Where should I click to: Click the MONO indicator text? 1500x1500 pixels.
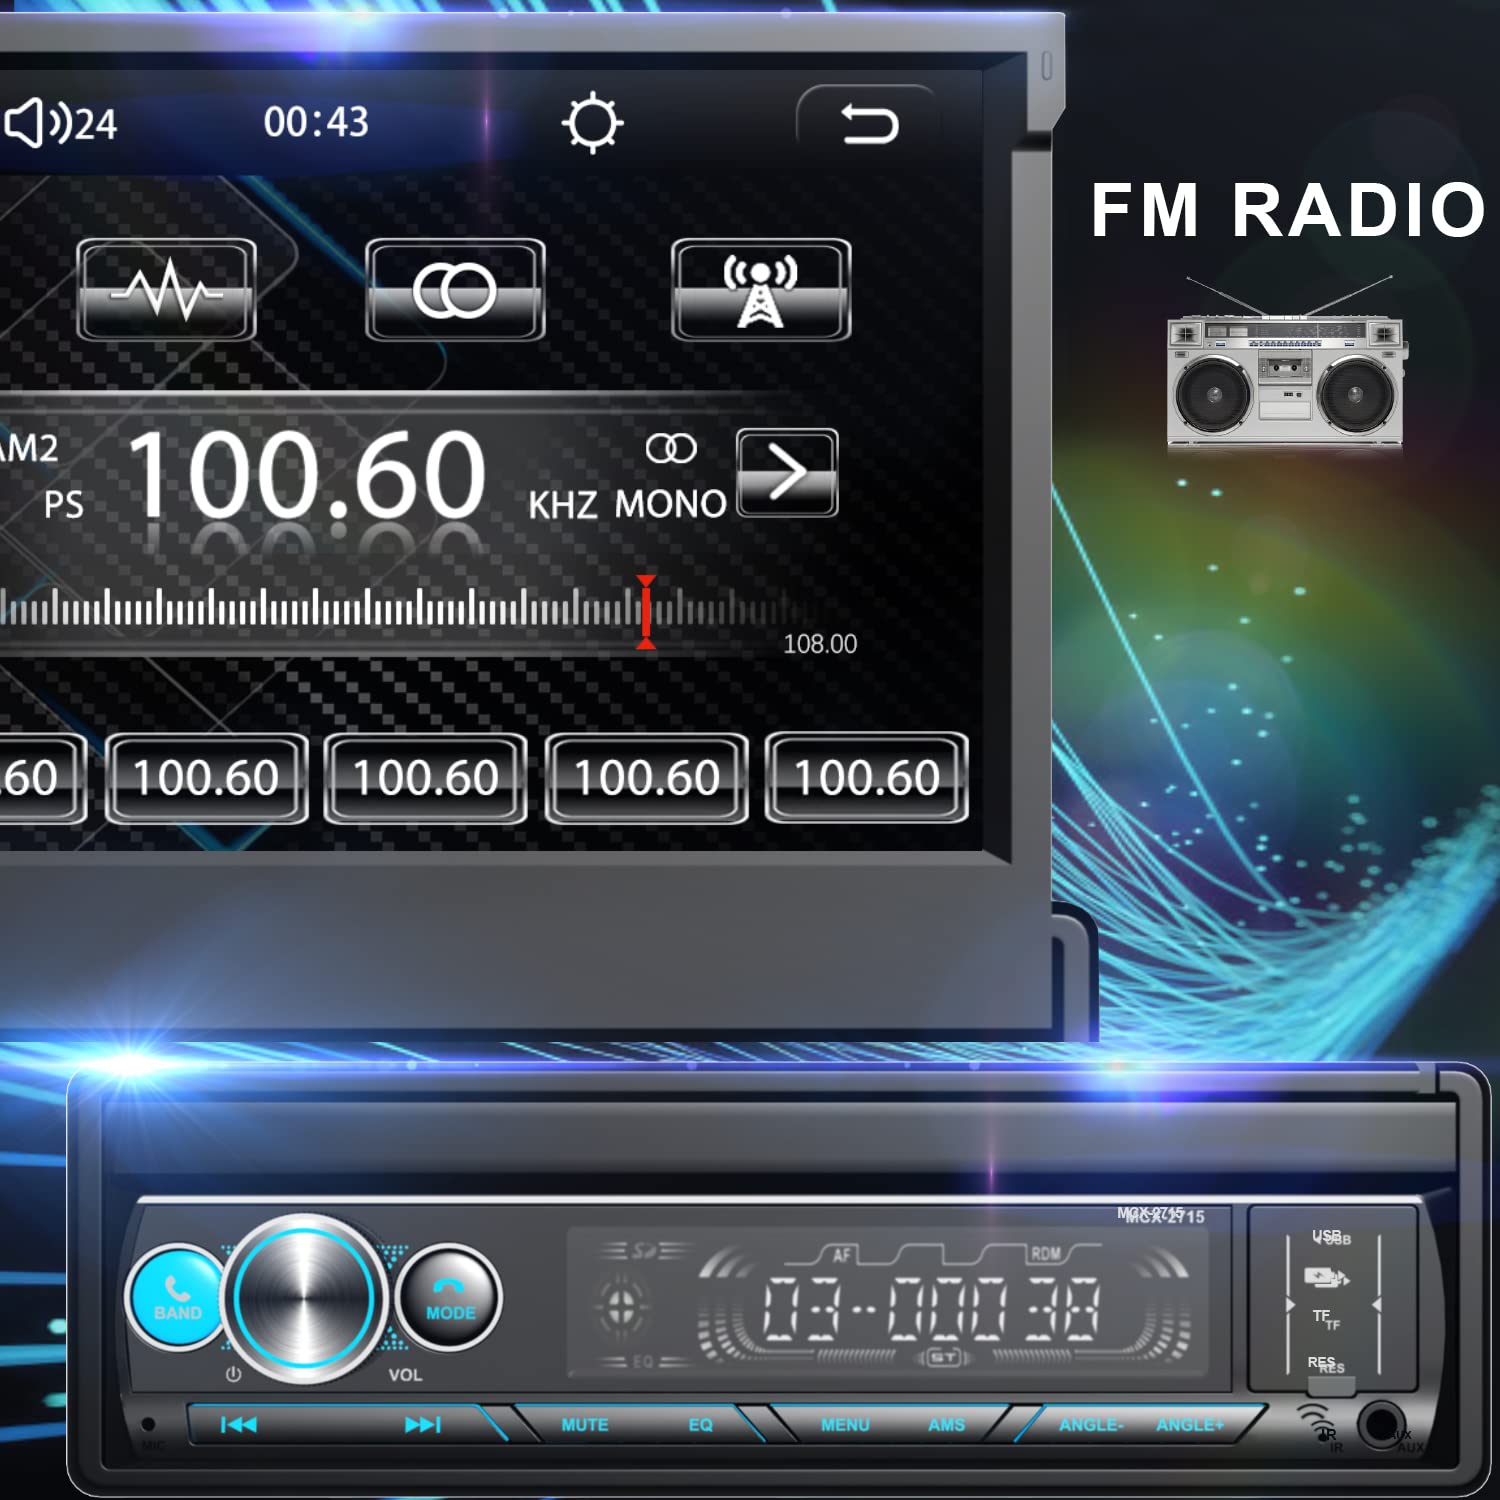click(670, 504)
